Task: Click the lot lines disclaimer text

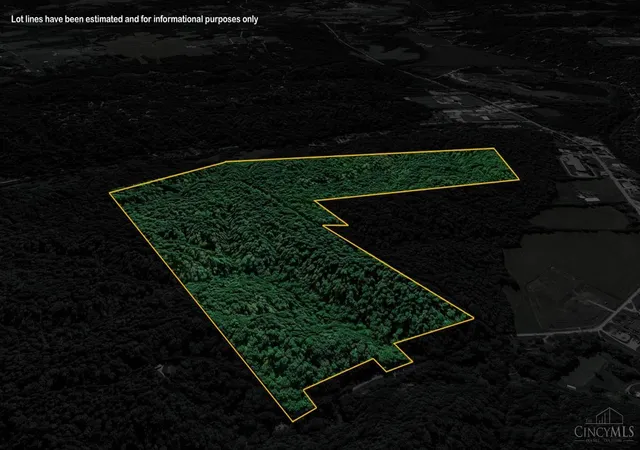Action: point(135,19)
